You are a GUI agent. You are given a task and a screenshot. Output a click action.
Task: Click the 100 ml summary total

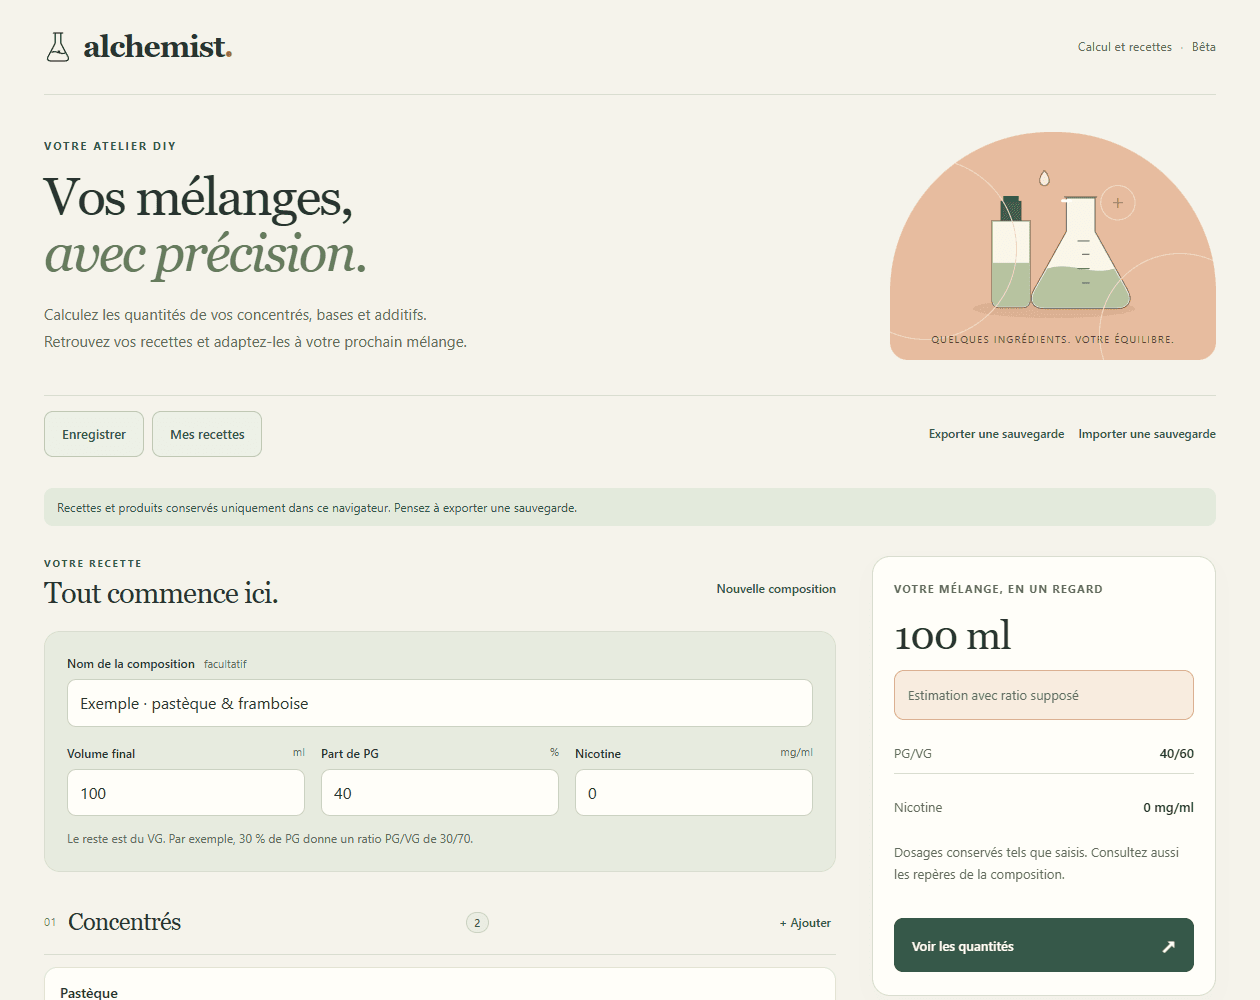coord(952,636)
